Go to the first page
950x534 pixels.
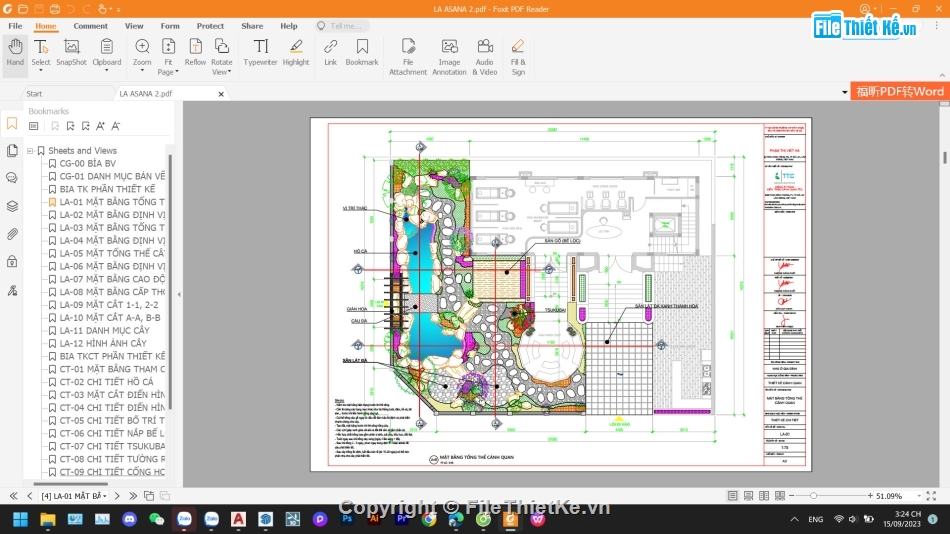(13, 496)
